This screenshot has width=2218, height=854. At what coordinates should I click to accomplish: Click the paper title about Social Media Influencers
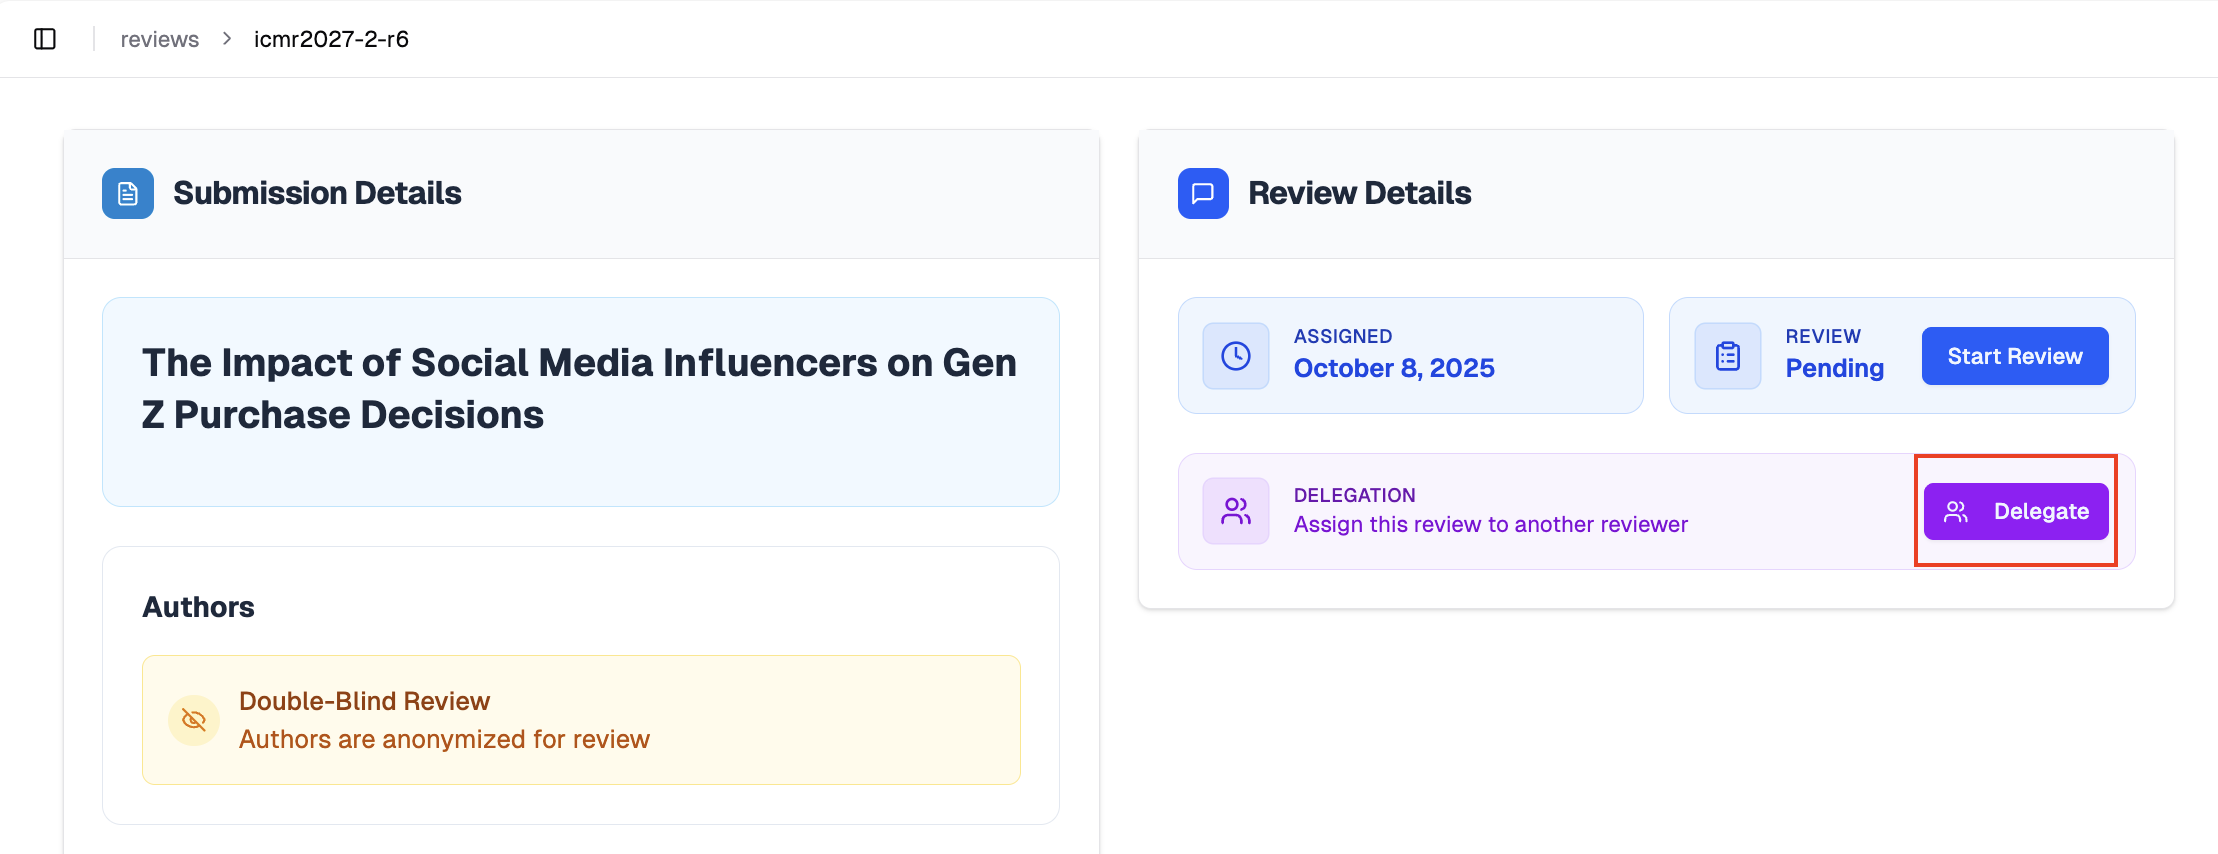pos(579,389)
